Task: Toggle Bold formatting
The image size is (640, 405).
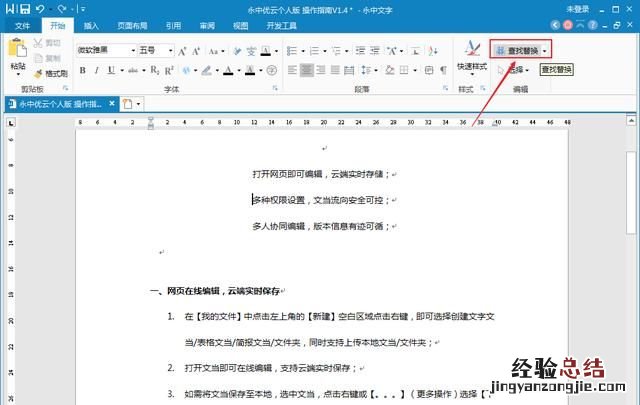Action: 82,71
